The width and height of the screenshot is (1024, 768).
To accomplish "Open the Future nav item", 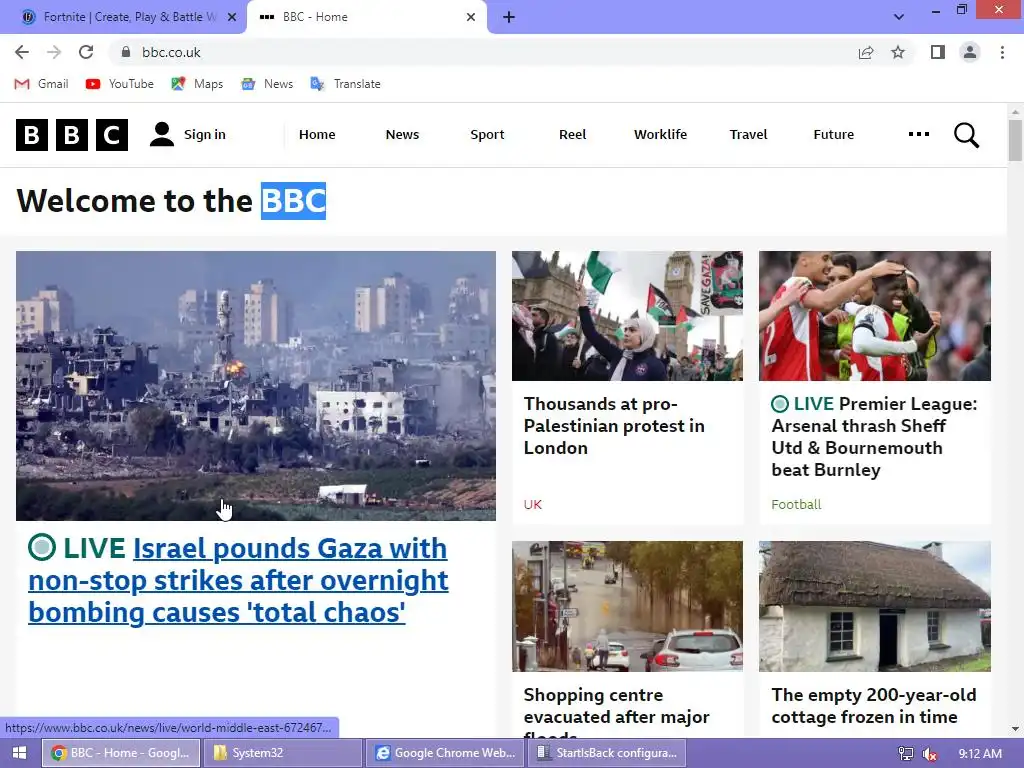I will click(x=833, y=135).
